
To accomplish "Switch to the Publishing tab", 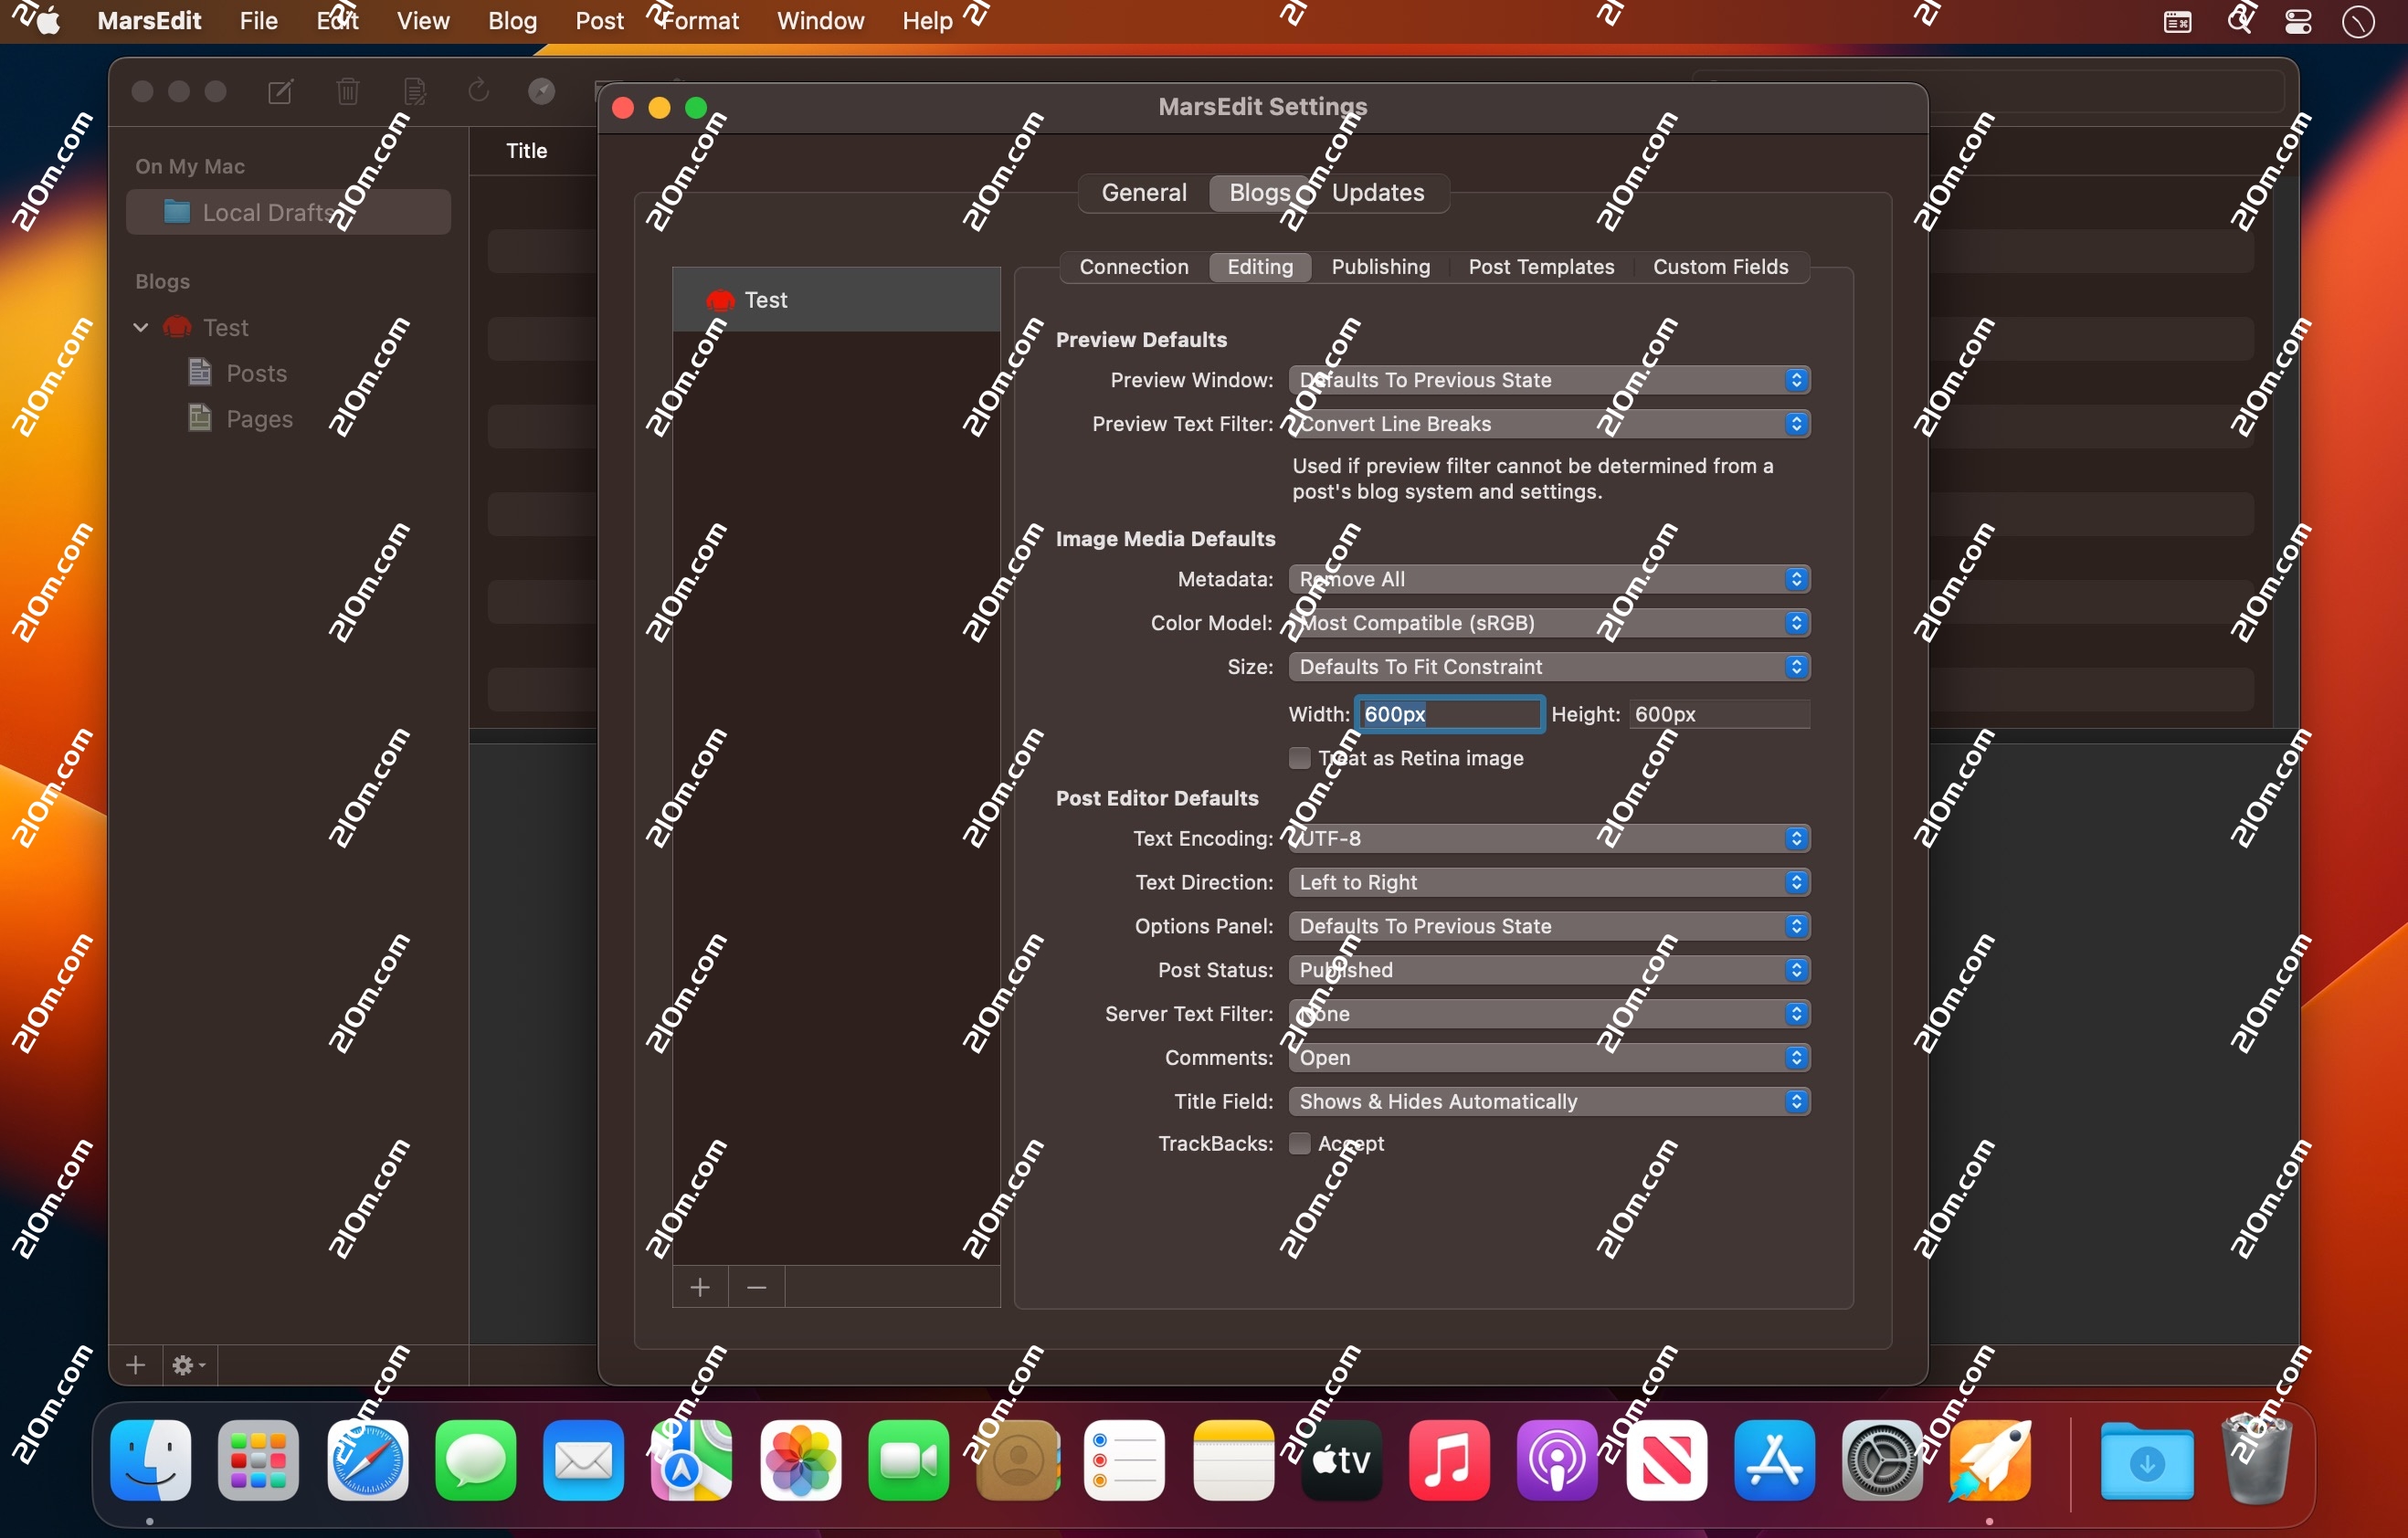I will [1380, 266].
